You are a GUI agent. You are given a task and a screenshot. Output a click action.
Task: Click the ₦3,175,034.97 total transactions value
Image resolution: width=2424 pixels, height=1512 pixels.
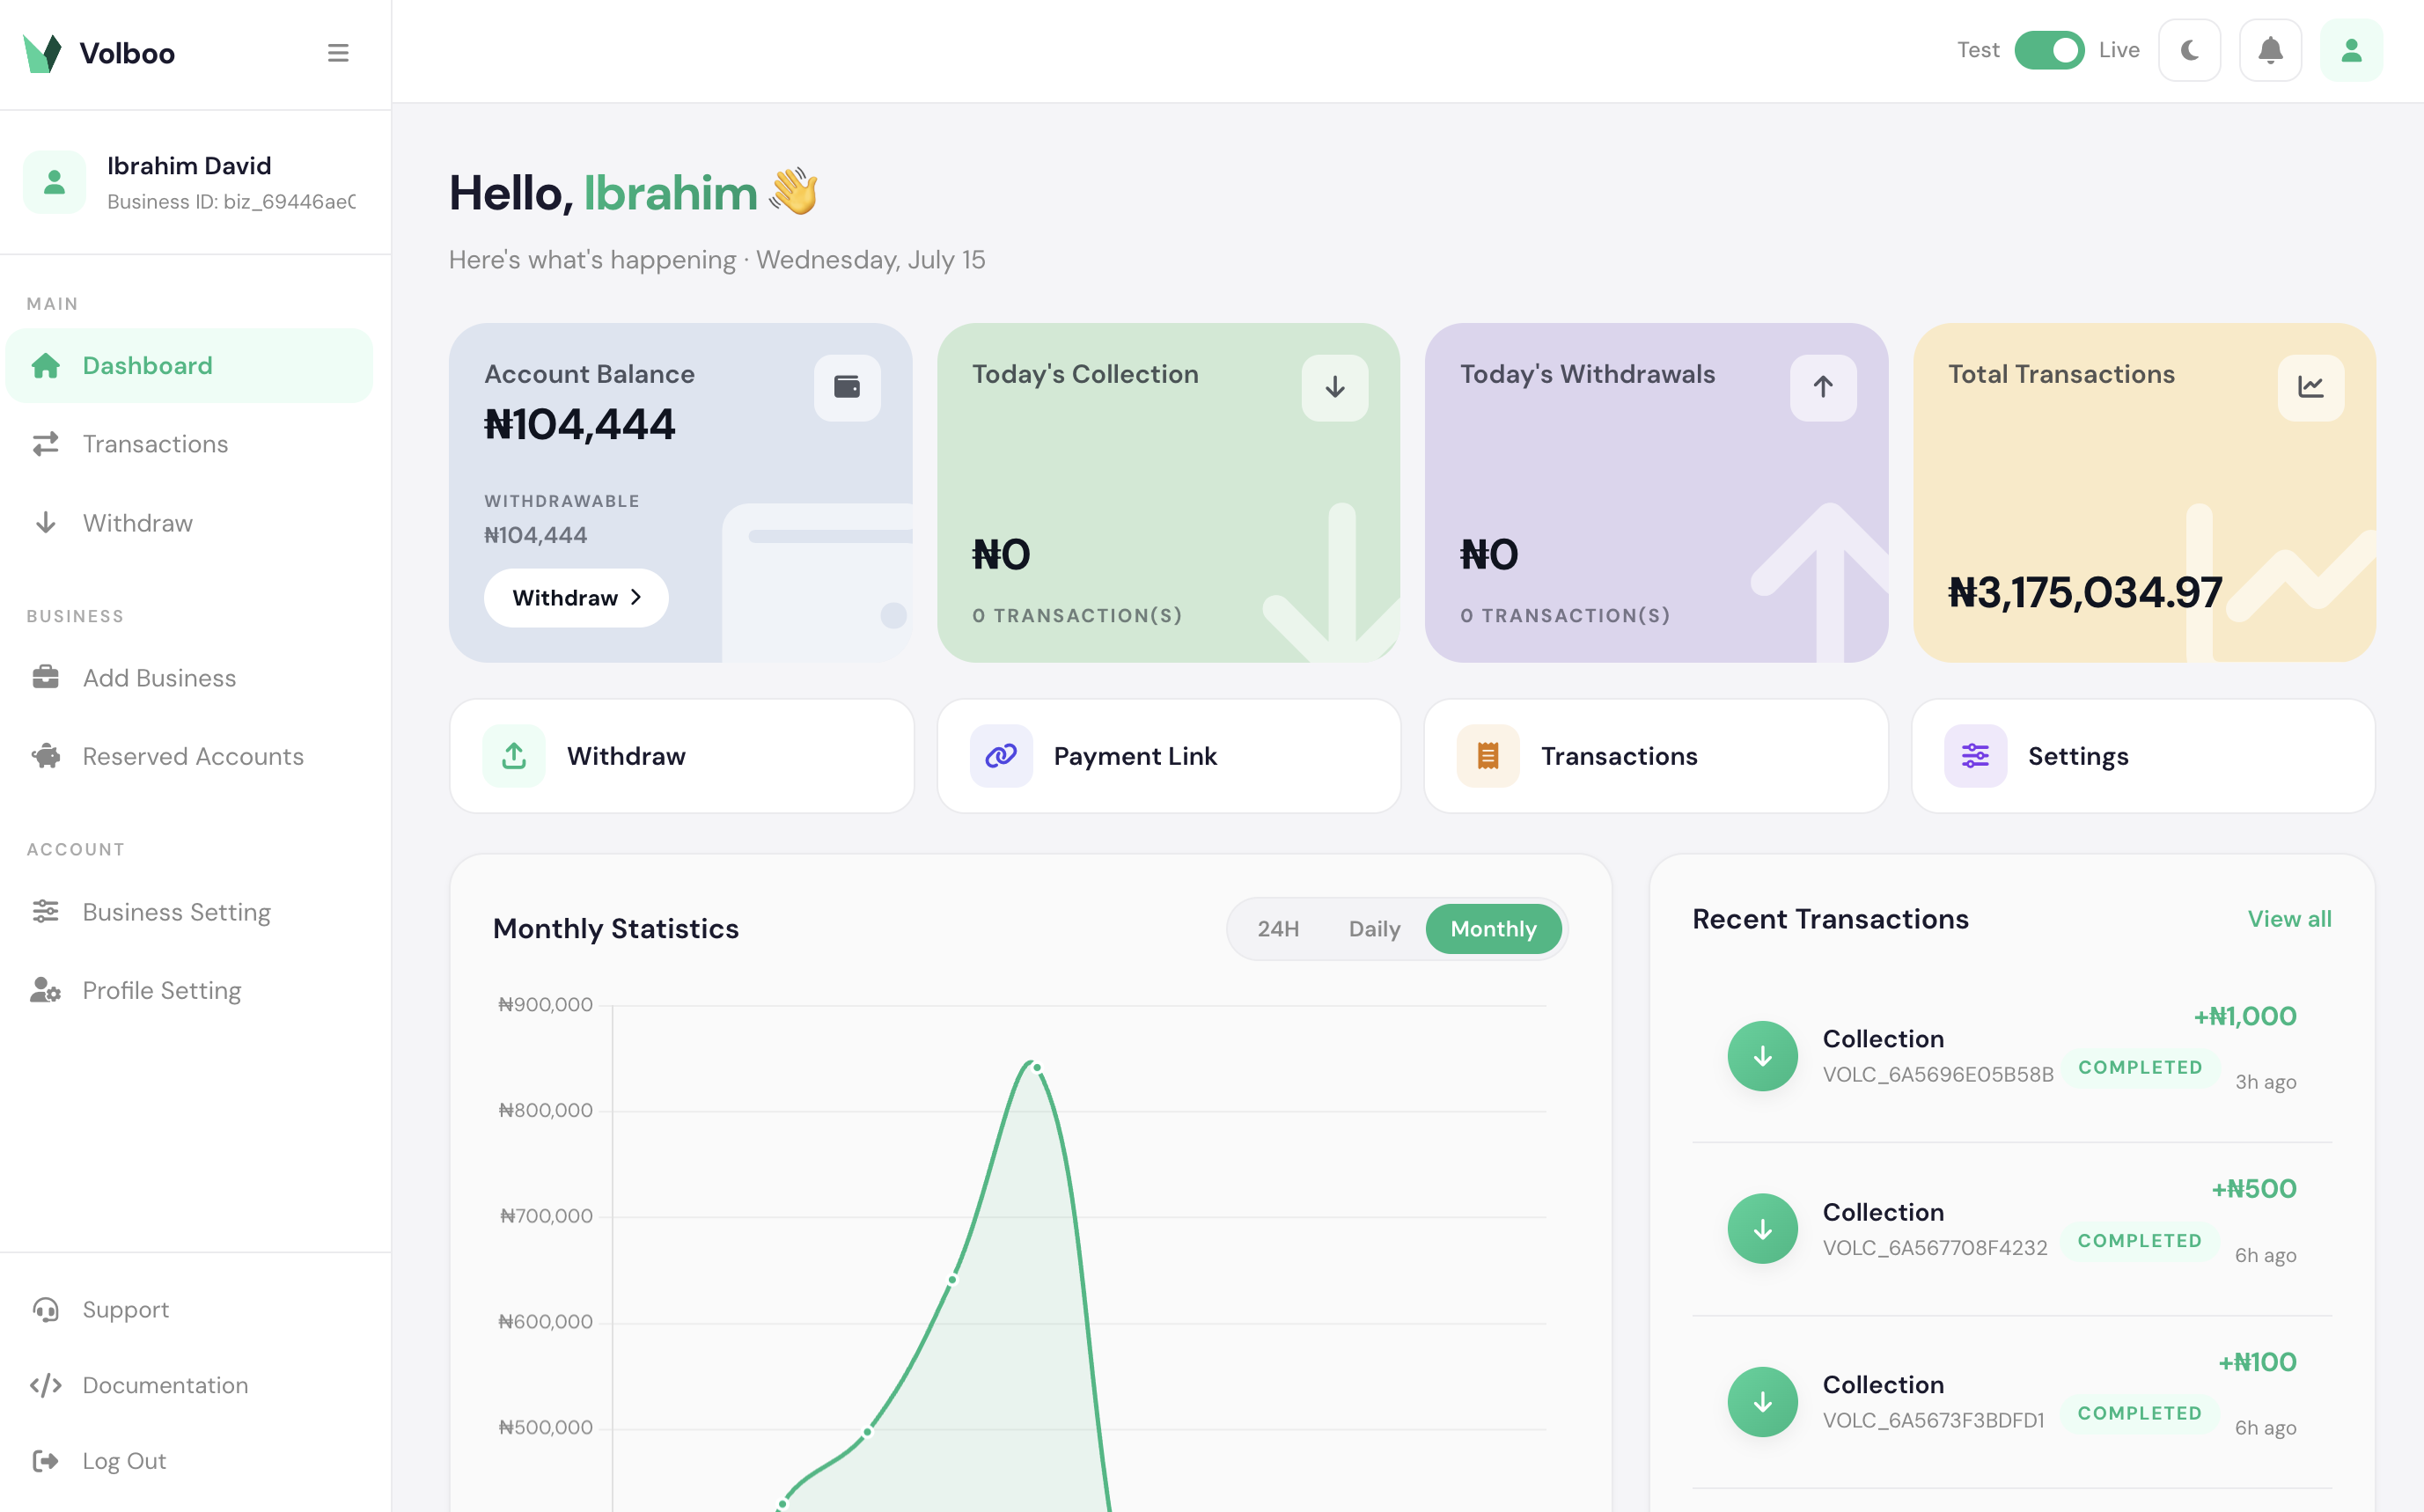click(2085, 593)
